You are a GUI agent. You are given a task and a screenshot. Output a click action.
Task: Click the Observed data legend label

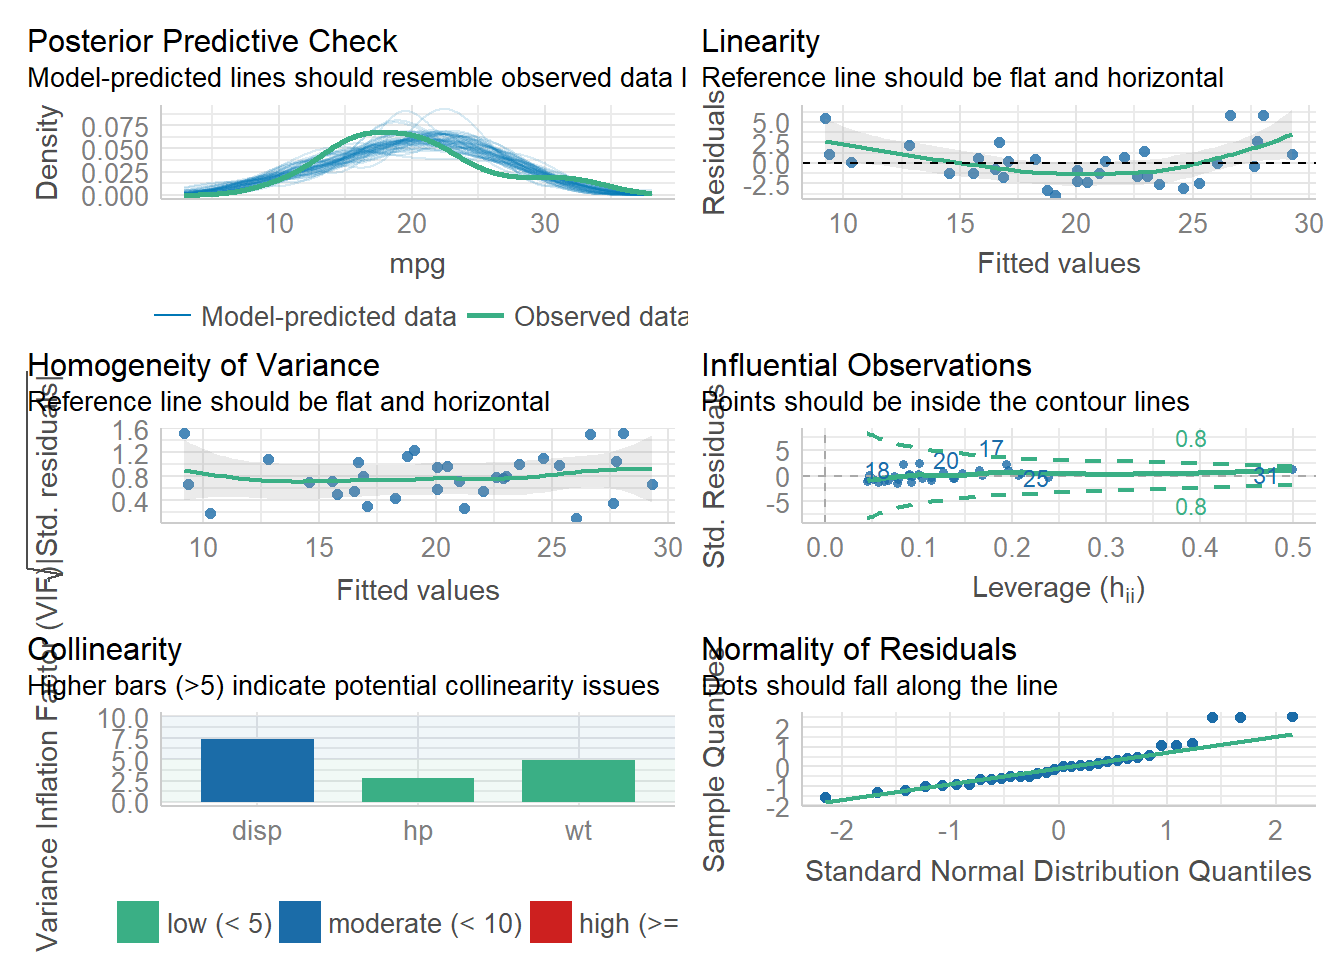coord(600,317)
